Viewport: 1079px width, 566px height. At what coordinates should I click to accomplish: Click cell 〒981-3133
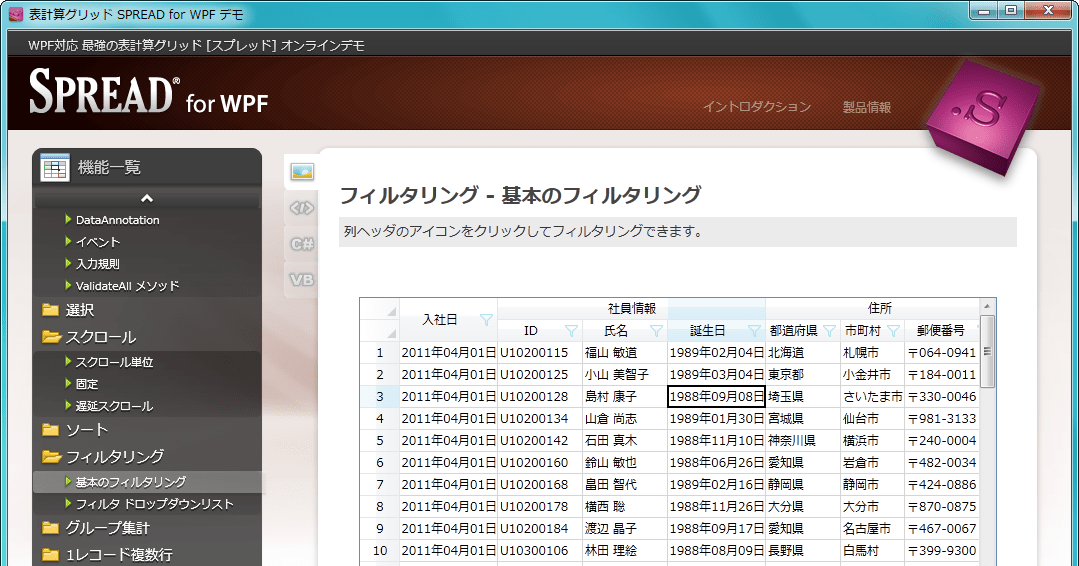click(x=942, y=419)
